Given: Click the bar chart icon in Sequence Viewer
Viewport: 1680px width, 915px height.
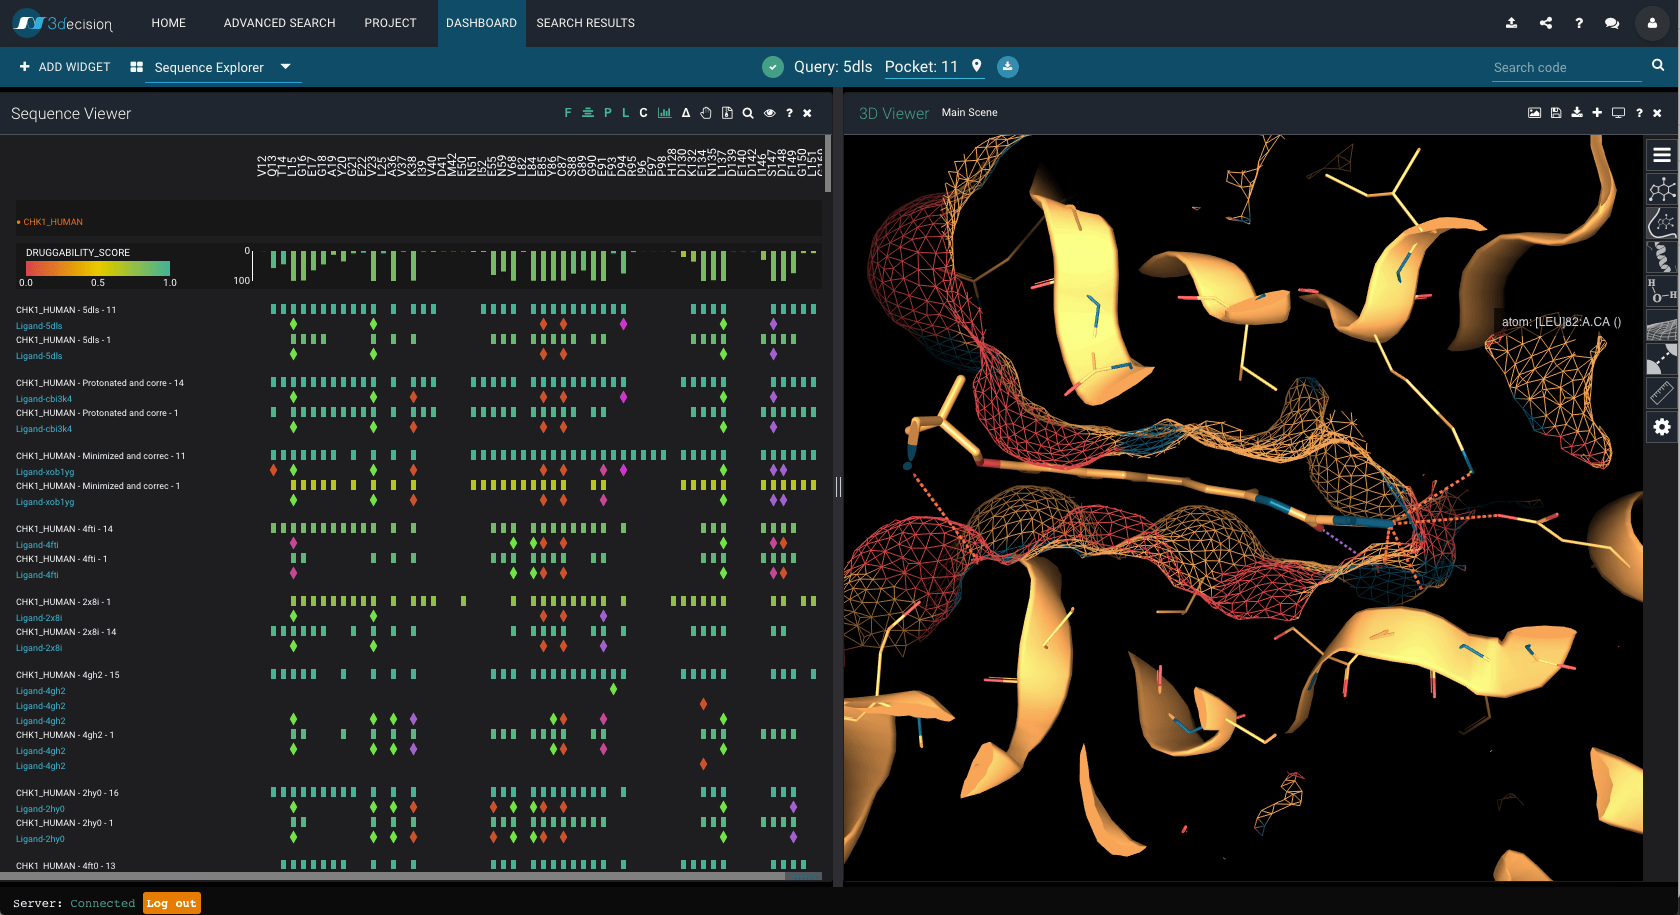Looking at the screenshot, I should [x=664, y=113].
